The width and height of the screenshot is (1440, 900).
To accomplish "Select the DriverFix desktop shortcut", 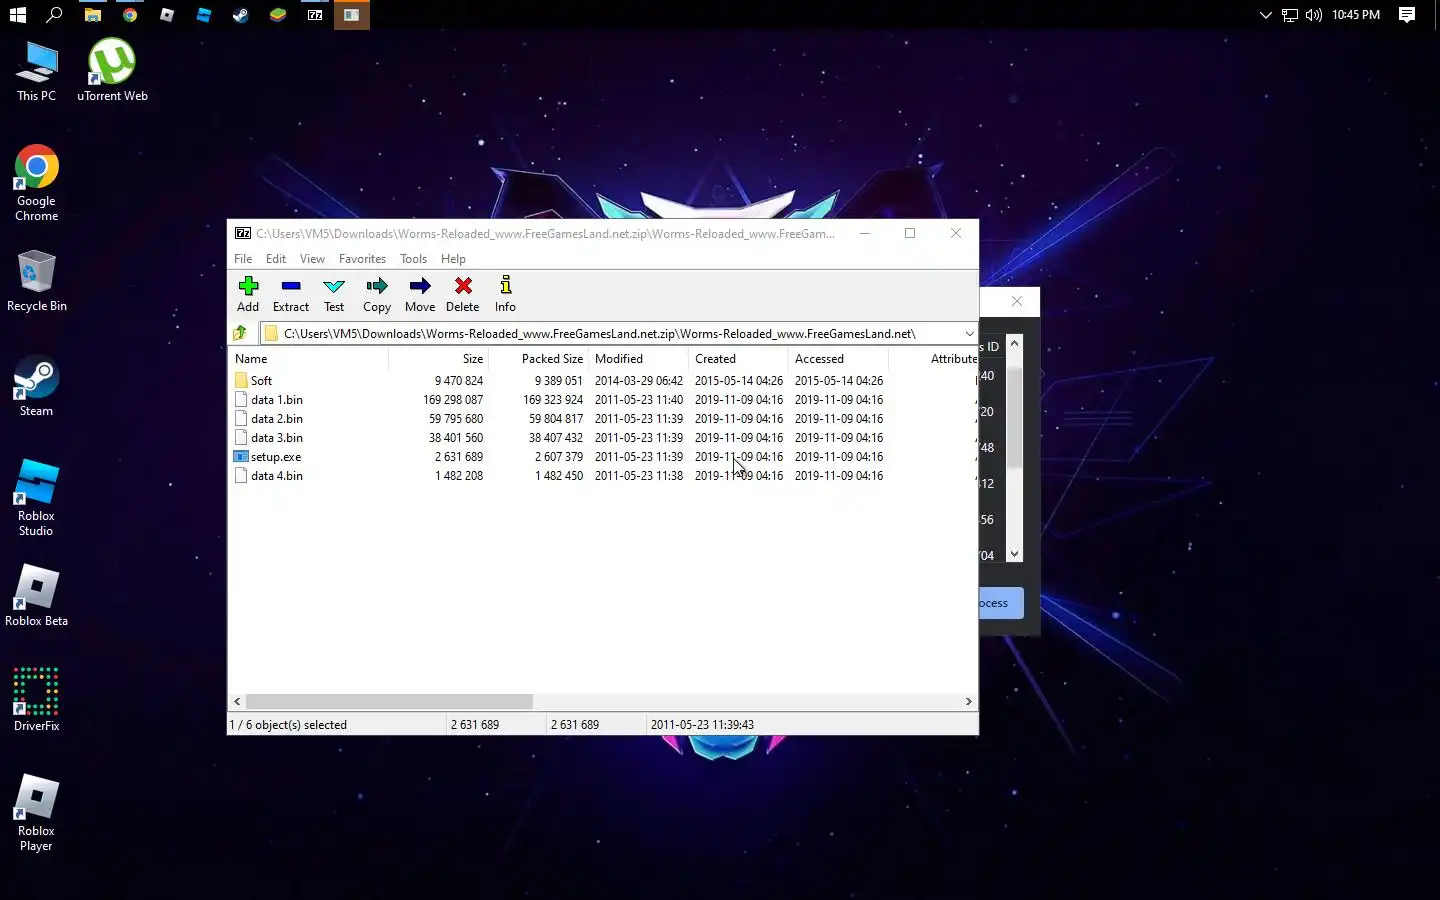I will [37, 700].
